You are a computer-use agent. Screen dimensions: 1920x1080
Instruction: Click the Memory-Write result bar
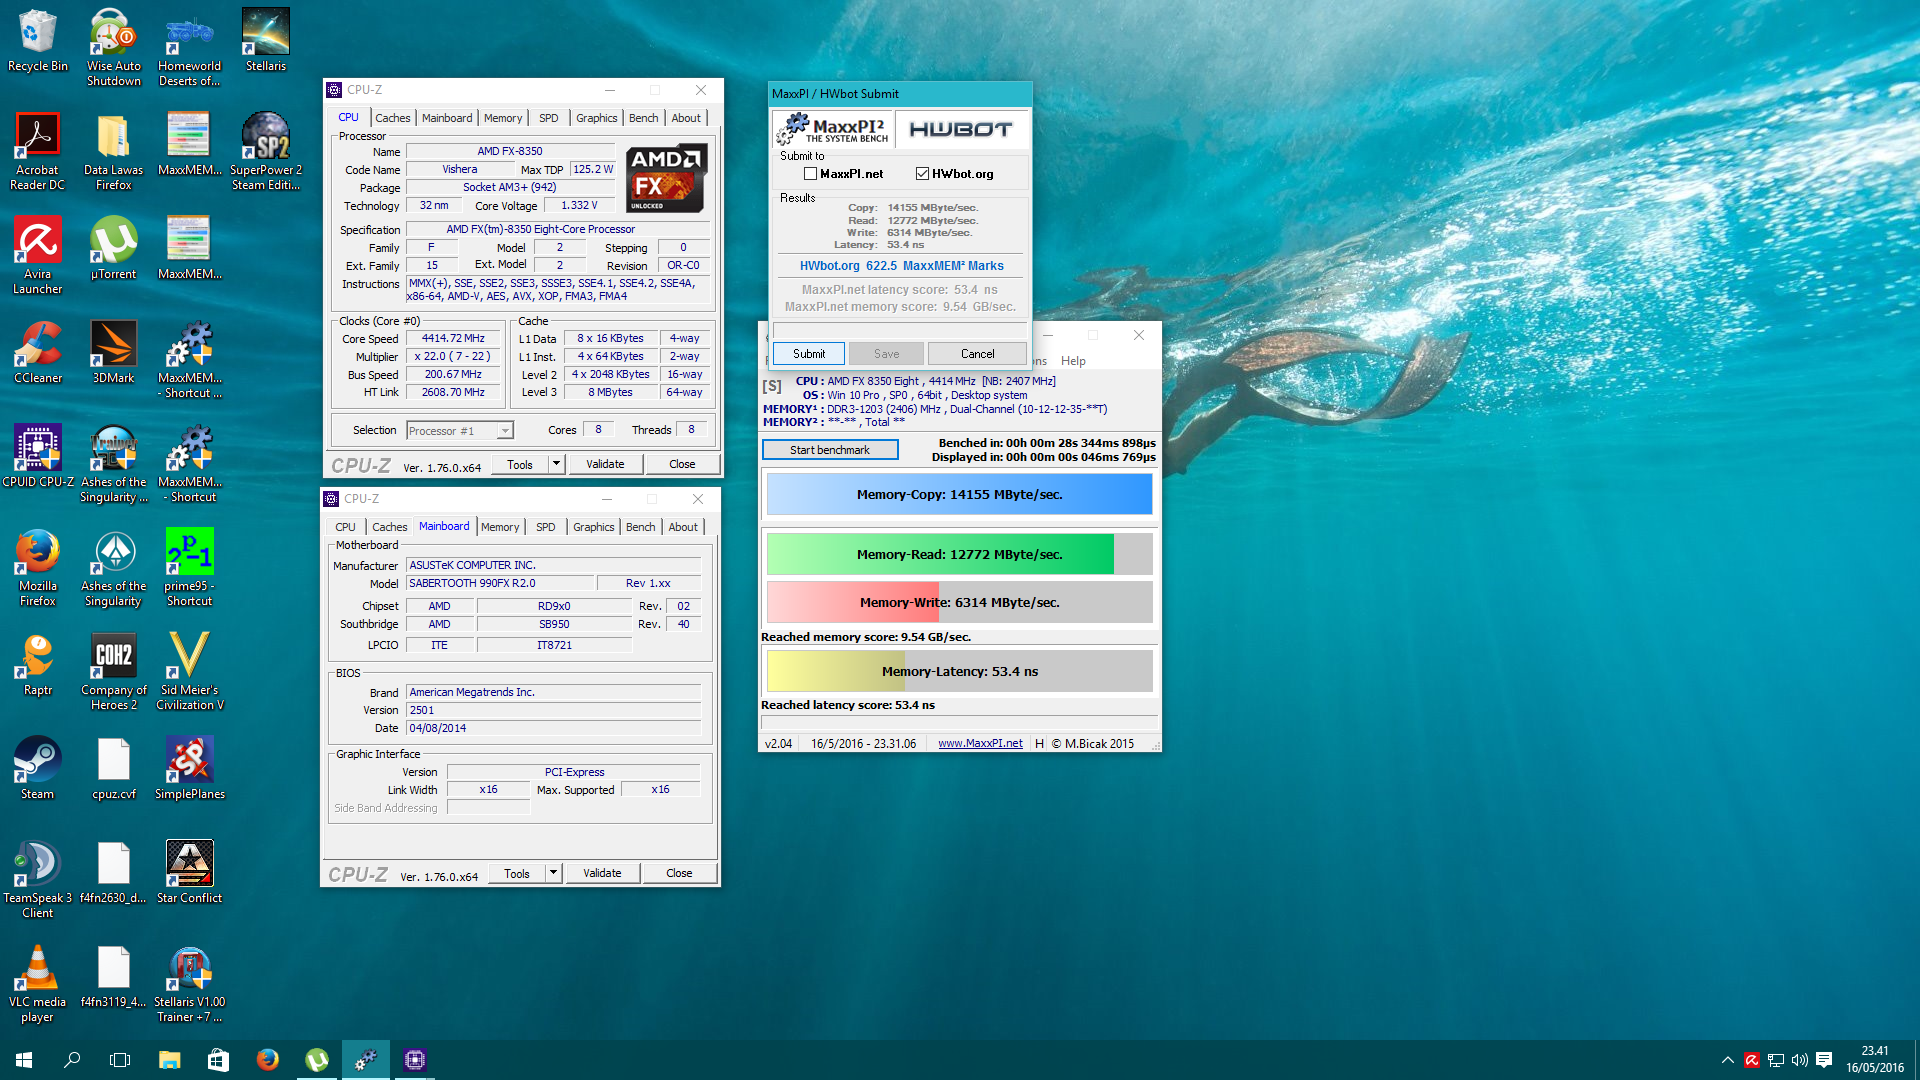(959, 602)
